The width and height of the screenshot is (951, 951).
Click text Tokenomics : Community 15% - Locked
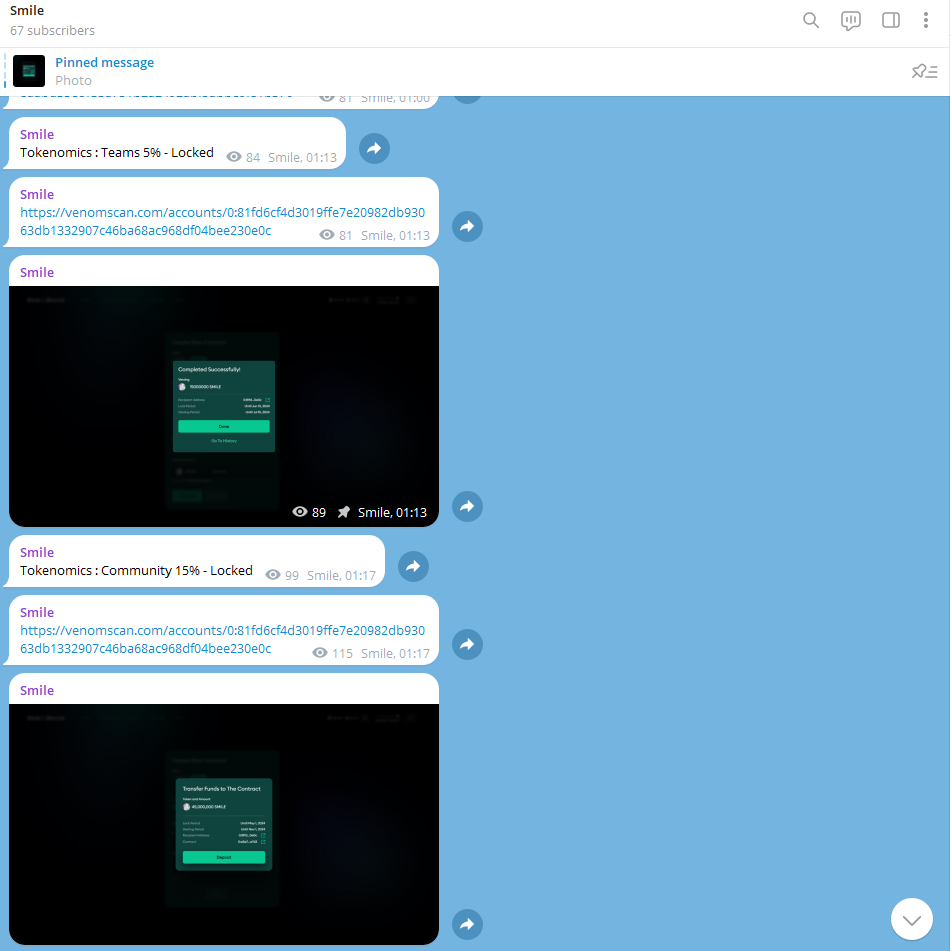point(136,570)
